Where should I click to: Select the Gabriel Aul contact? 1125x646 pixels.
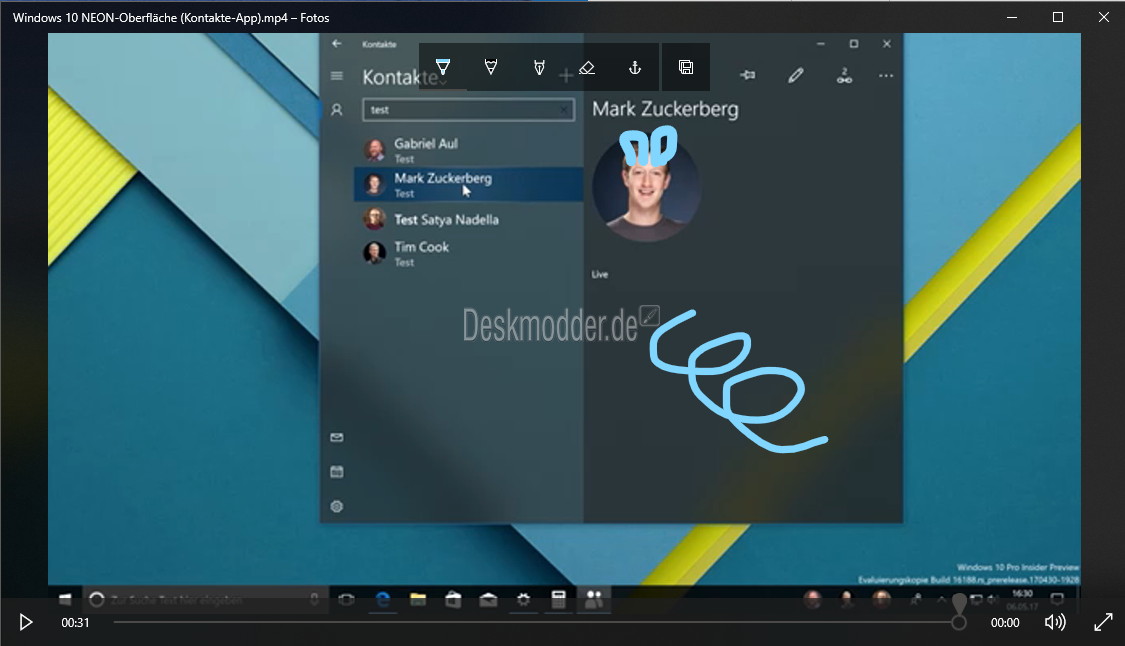click(x=469, y=150)
